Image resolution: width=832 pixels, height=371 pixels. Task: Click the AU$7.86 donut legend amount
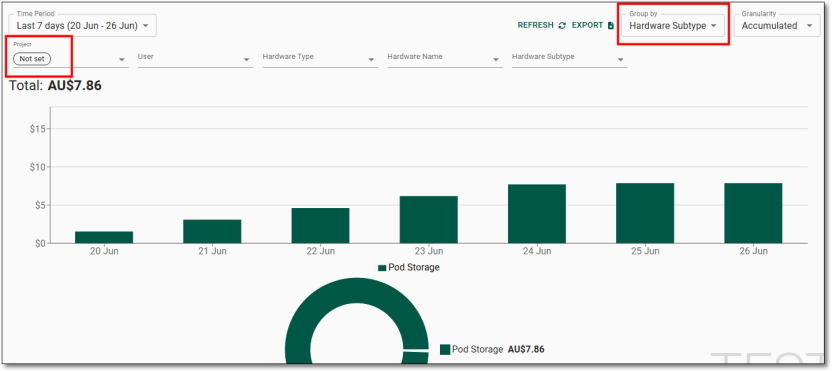tap(526, 349)
